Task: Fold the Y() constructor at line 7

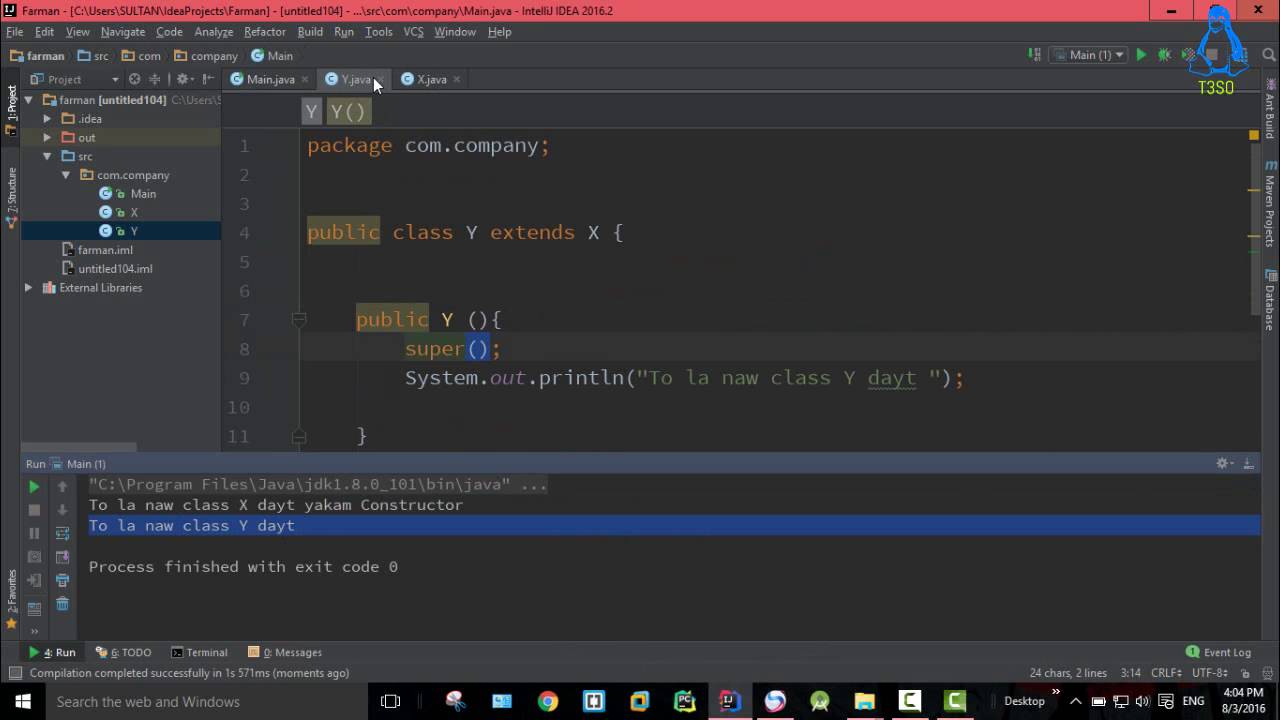Action: pos(298,320)
